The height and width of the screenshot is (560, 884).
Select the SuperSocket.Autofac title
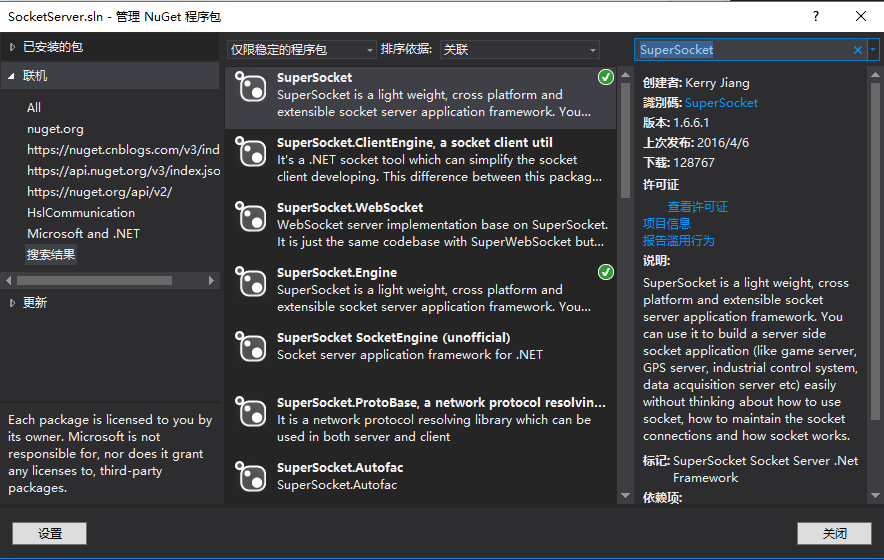point(340,468)
